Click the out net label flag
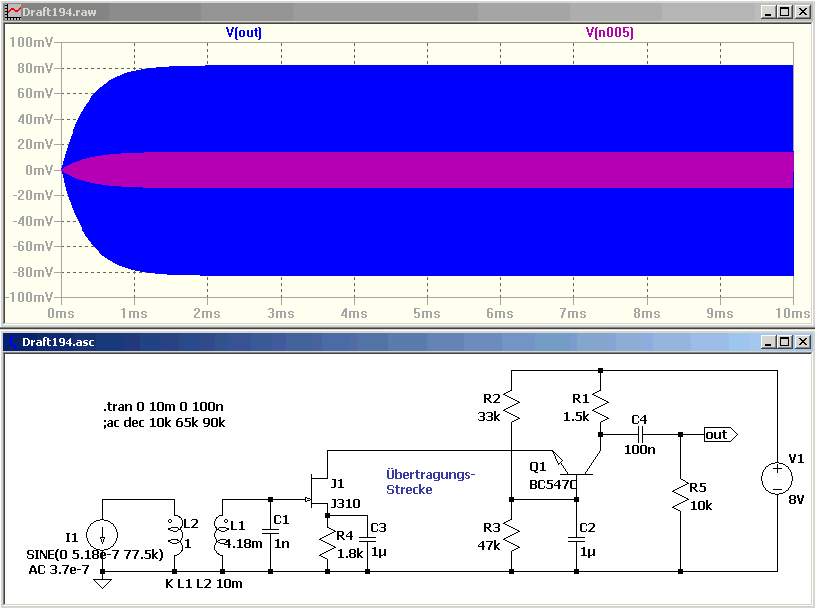Screen dimensions: 815x608 click(x=720, y=434)
